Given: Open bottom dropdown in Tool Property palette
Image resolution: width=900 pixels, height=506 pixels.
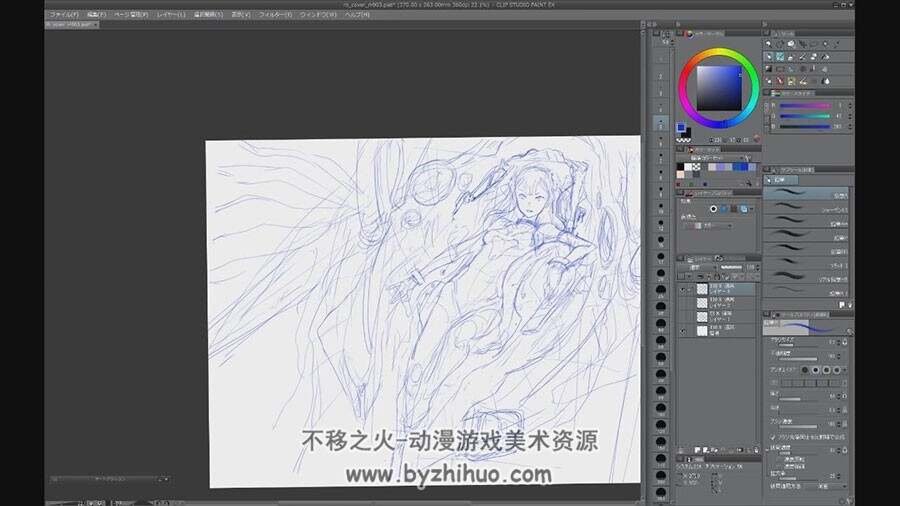Looking at the screenshot, I should (828, 486).
